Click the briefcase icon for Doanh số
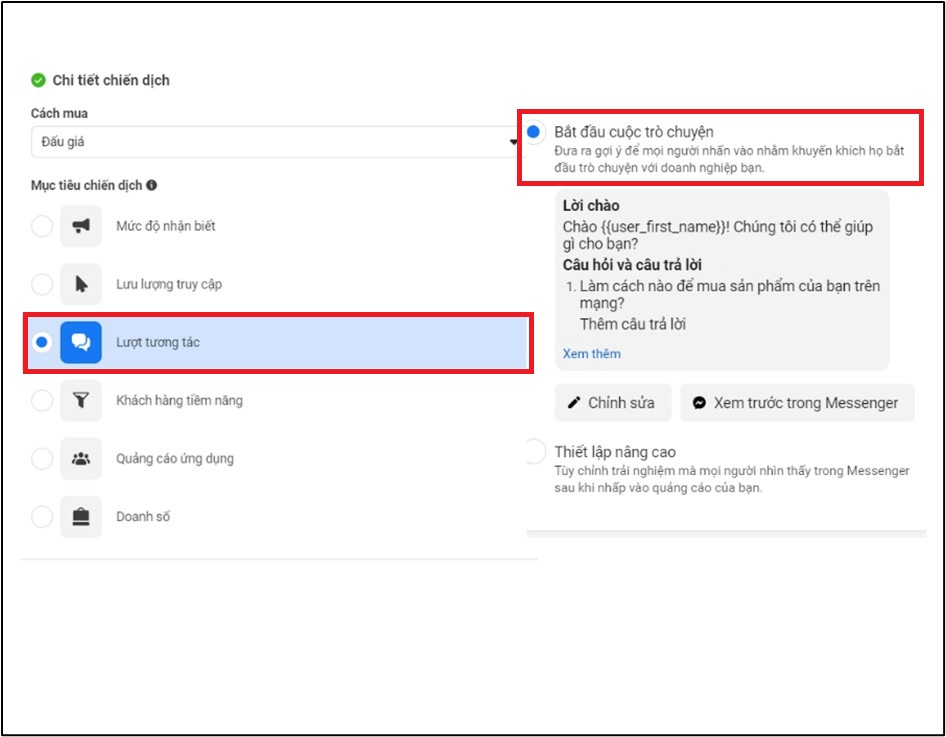This screenshot has height=737, width=946. click(81, 516)
